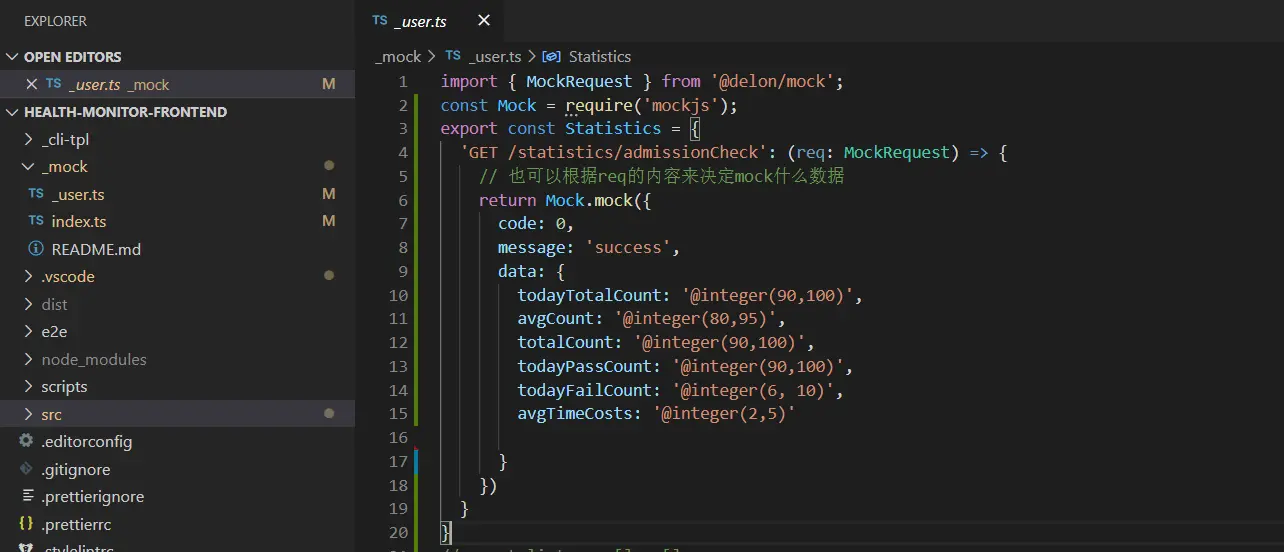This screenshot has height=552, width=1284.
Task: Open the .prettierrc file
Action: [76, 524]
